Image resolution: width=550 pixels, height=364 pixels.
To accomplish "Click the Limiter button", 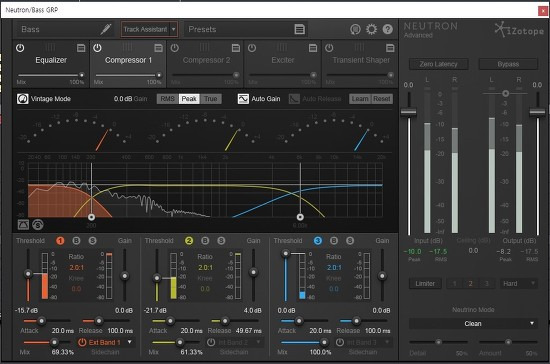I will pyautogui.click(x=425, y=283).
